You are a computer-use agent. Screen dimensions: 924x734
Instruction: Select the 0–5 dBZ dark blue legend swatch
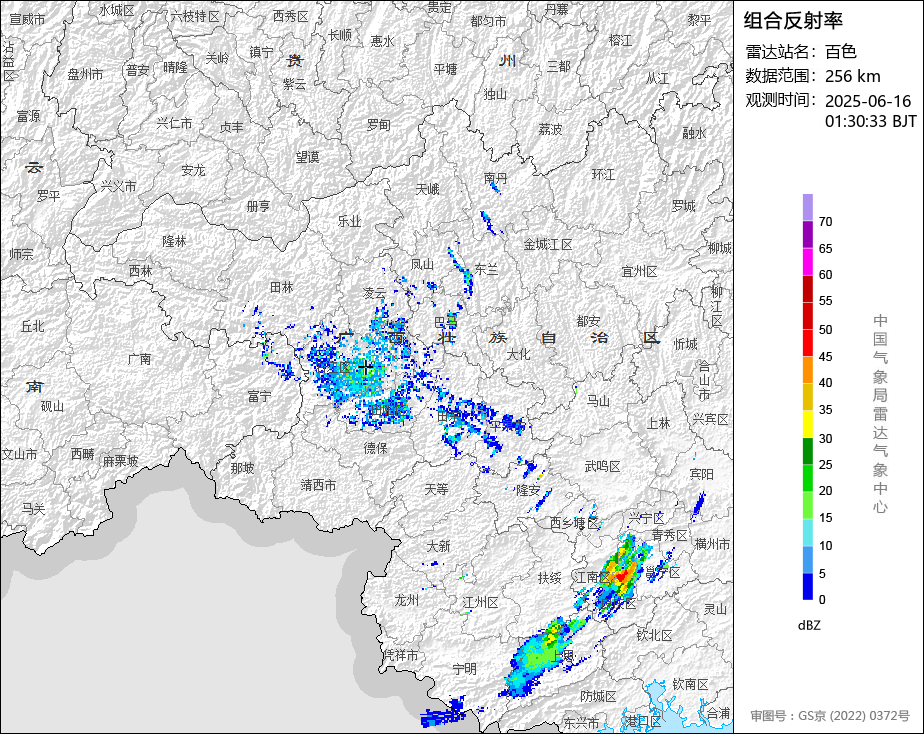pyautogui.click(x=807, y=587)
